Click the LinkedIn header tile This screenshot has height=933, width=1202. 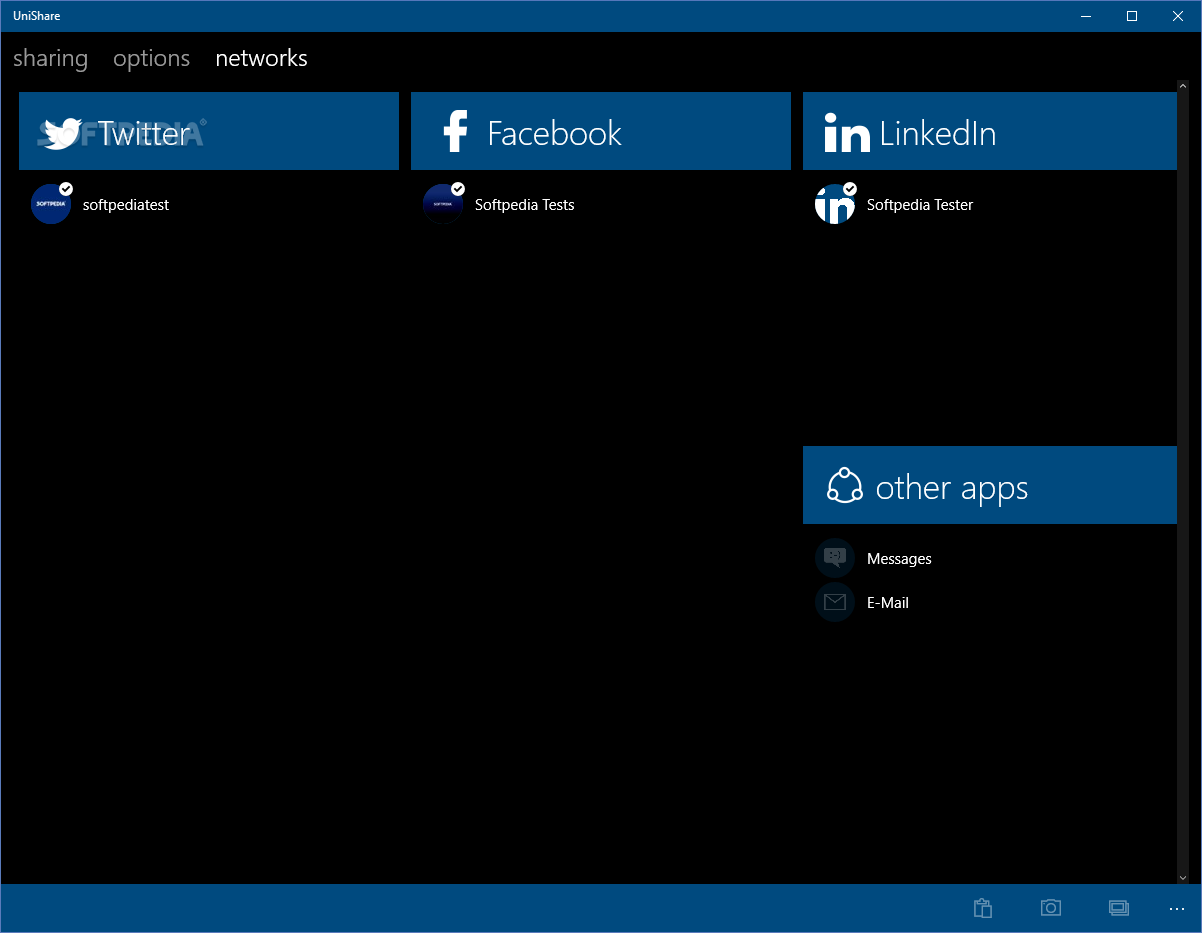tap(990, 131)
